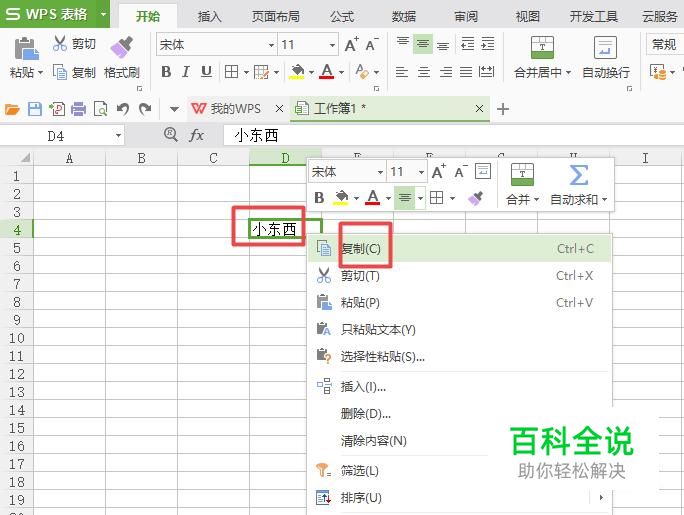684x515 pixels.
Task: Switch to the 页面布局 ribbon tab
Action: 275,17
